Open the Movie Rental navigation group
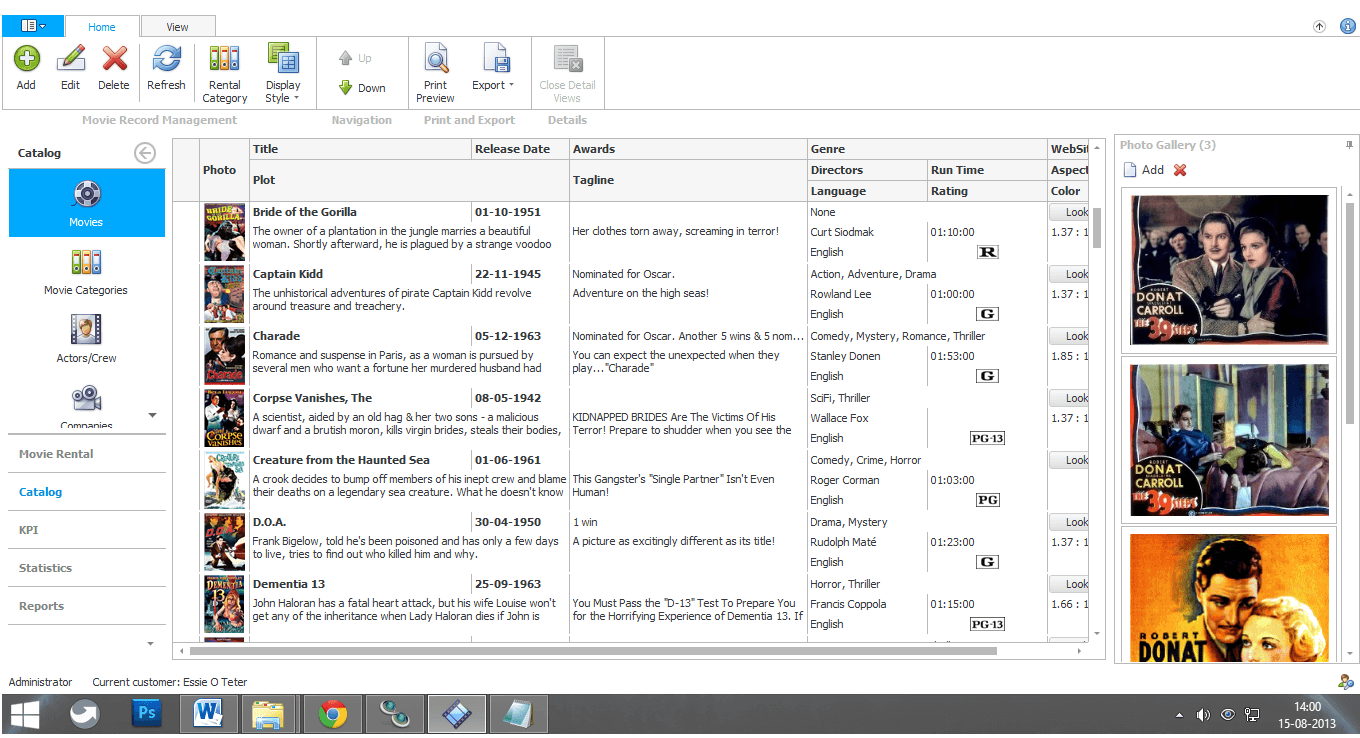Screen dimensions: 1360x738 tap(56, 454)
